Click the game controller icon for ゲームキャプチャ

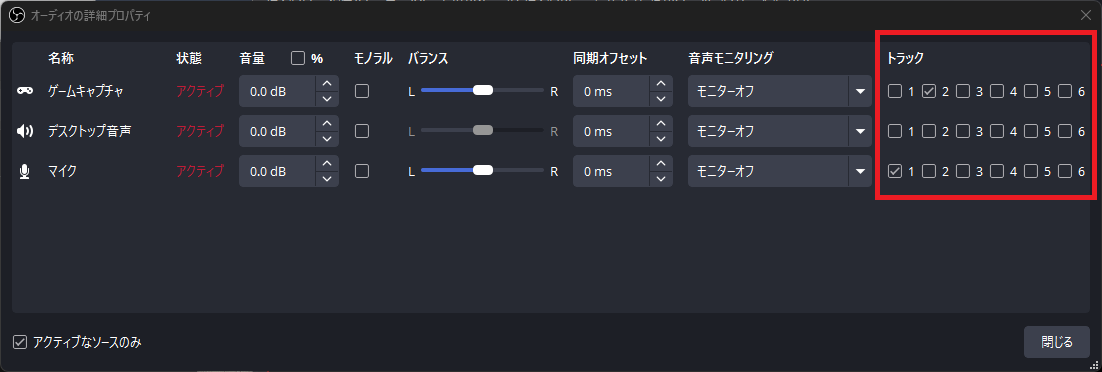25,91
